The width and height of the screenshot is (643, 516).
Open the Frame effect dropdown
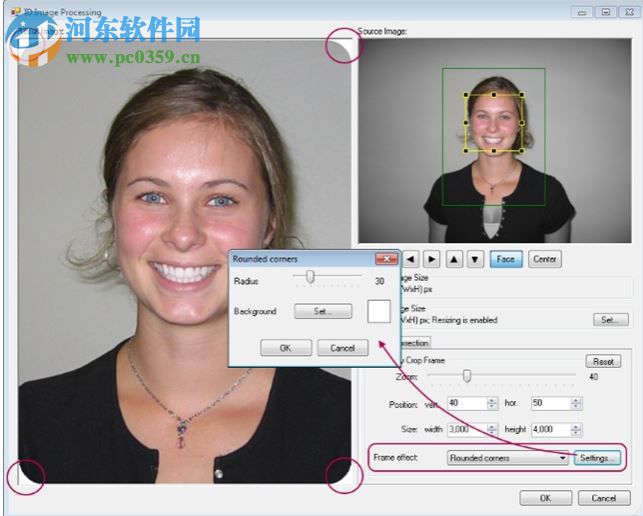pos(507,458)
